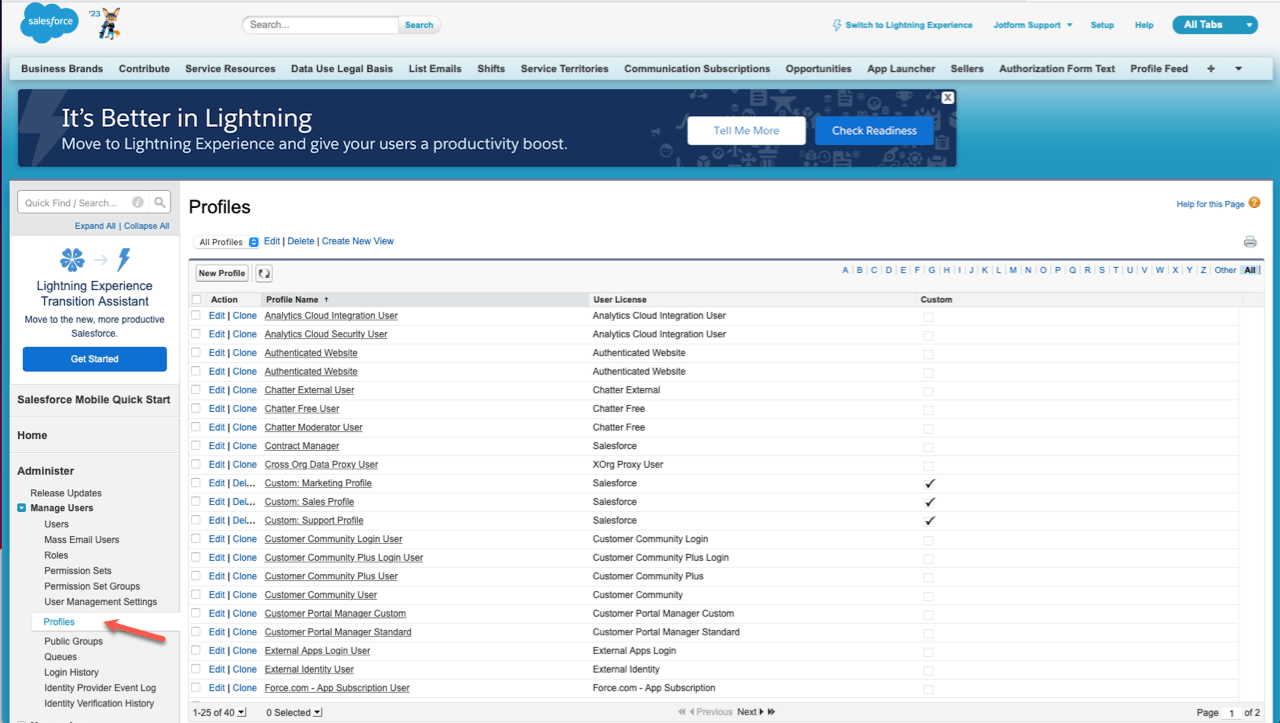The height and width of the screenshot is (723, 1280).
Task: Click the Salesforce cloud logo
Action: [x=48, y=24]
